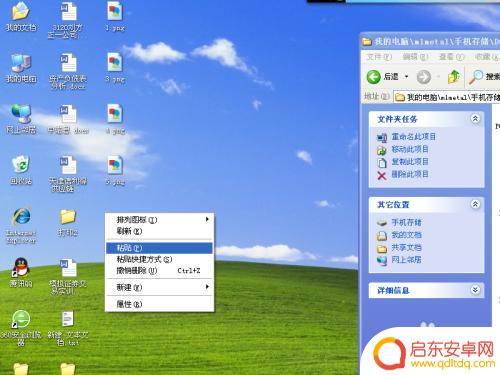Collapse the 其它位置 panel chevron
The image size is (500, 375).
475,204
